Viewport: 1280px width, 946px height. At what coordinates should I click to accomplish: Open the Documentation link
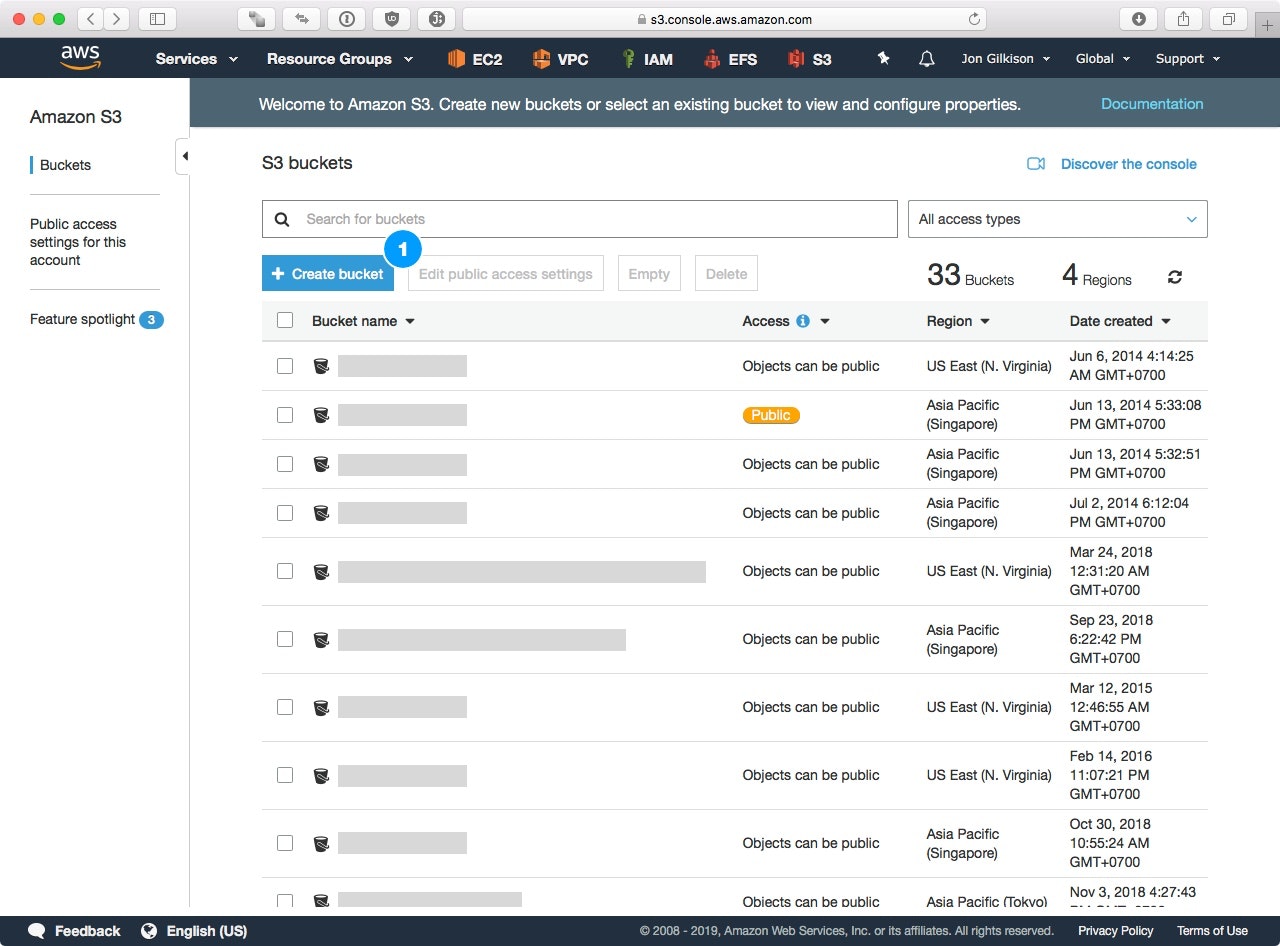(x=1152, y=104)
